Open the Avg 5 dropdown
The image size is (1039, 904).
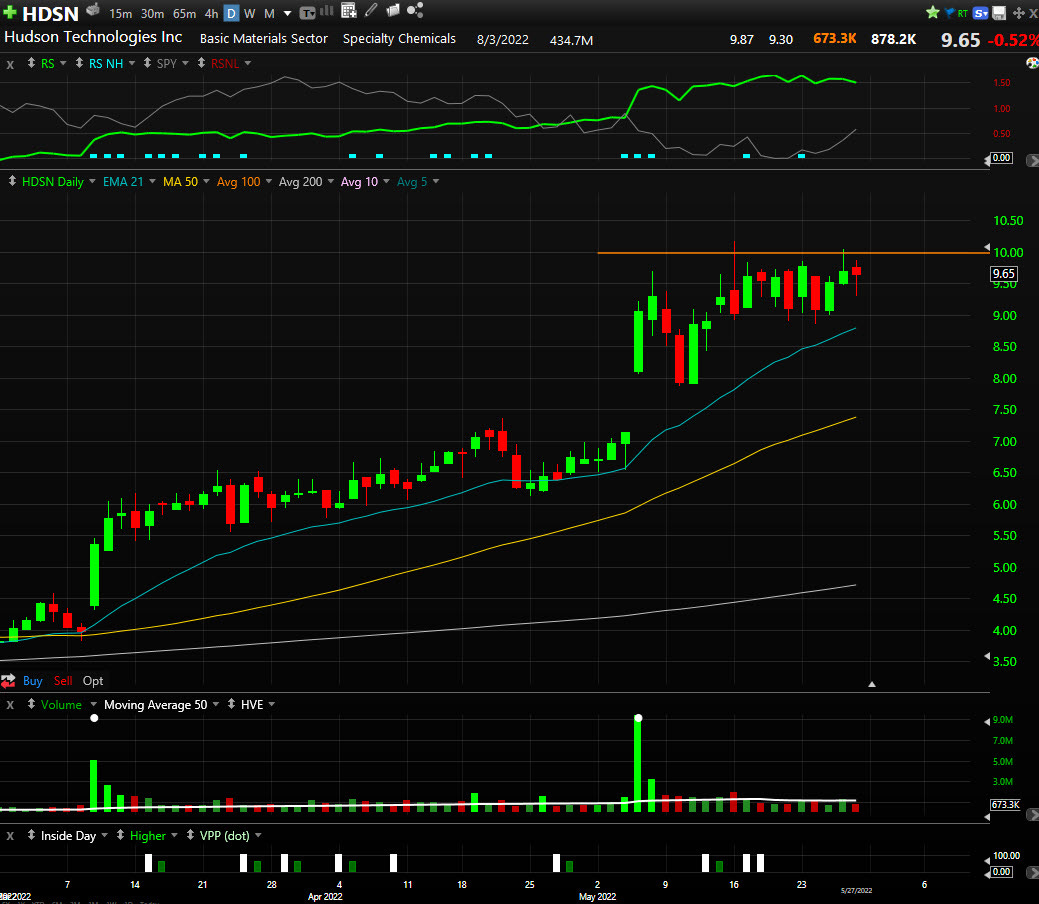tap(435, 182)
